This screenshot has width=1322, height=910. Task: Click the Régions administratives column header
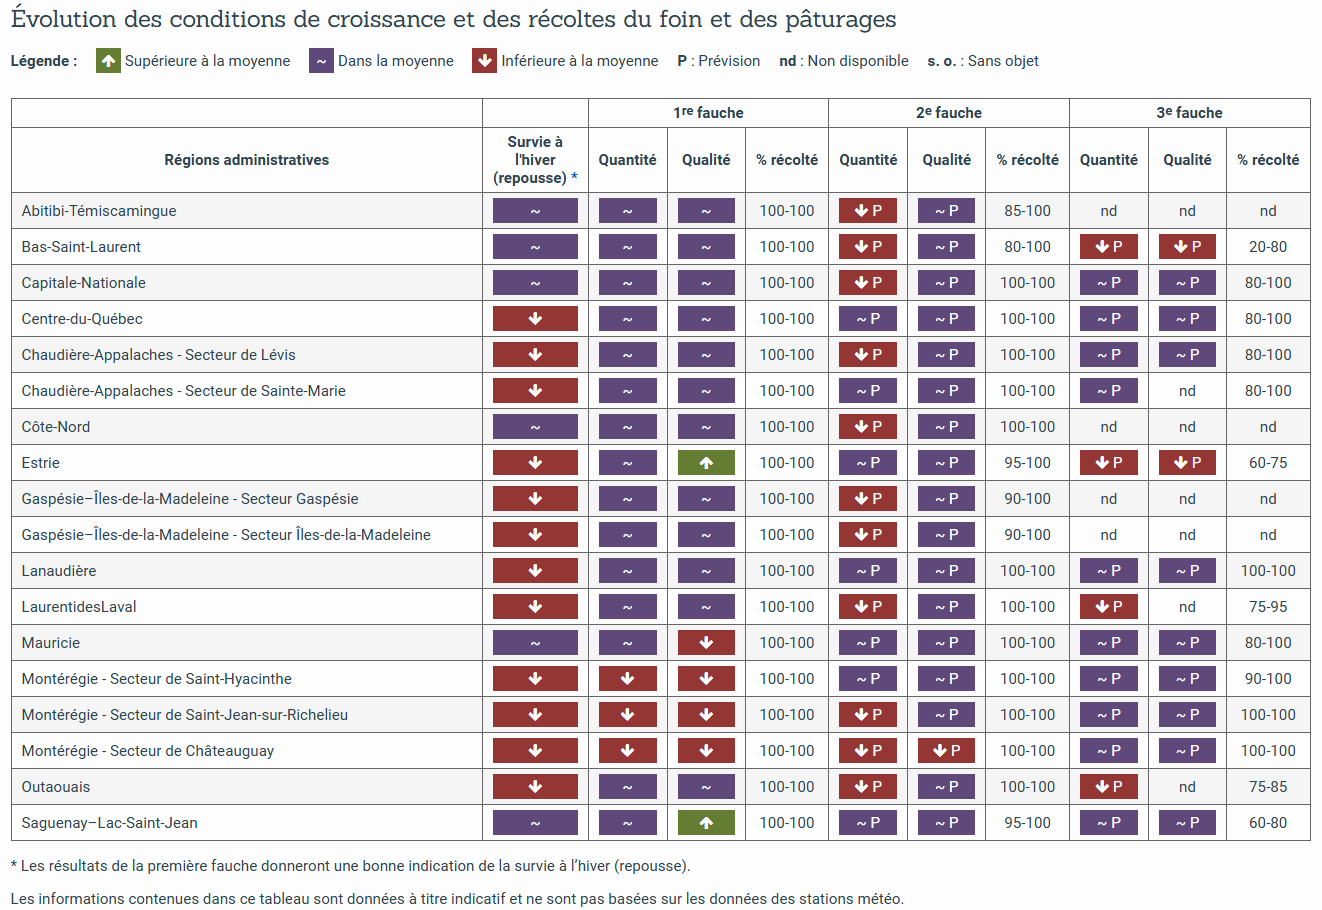pyautogui.click(x=246, y=160)
